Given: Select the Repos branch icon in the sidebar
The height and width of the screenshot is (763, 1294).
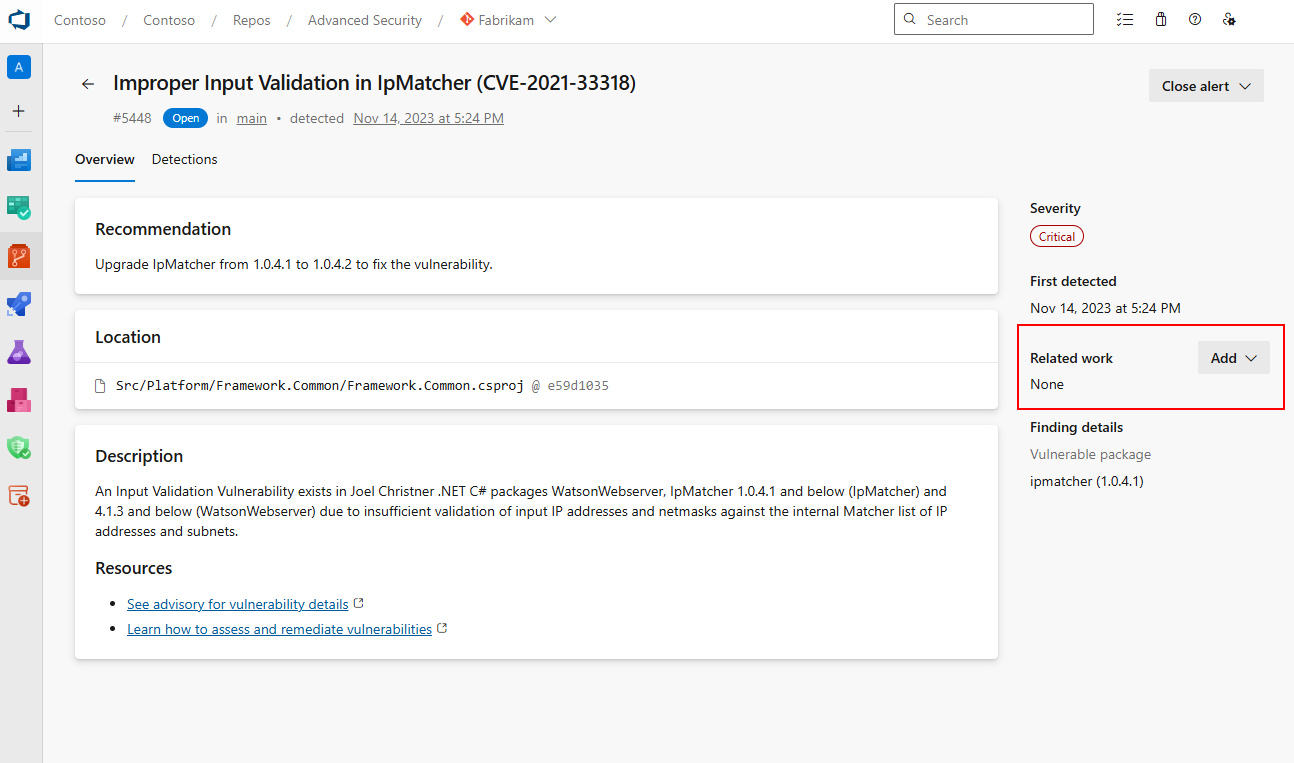Looking at the screenshot, I should coord(19,256).
